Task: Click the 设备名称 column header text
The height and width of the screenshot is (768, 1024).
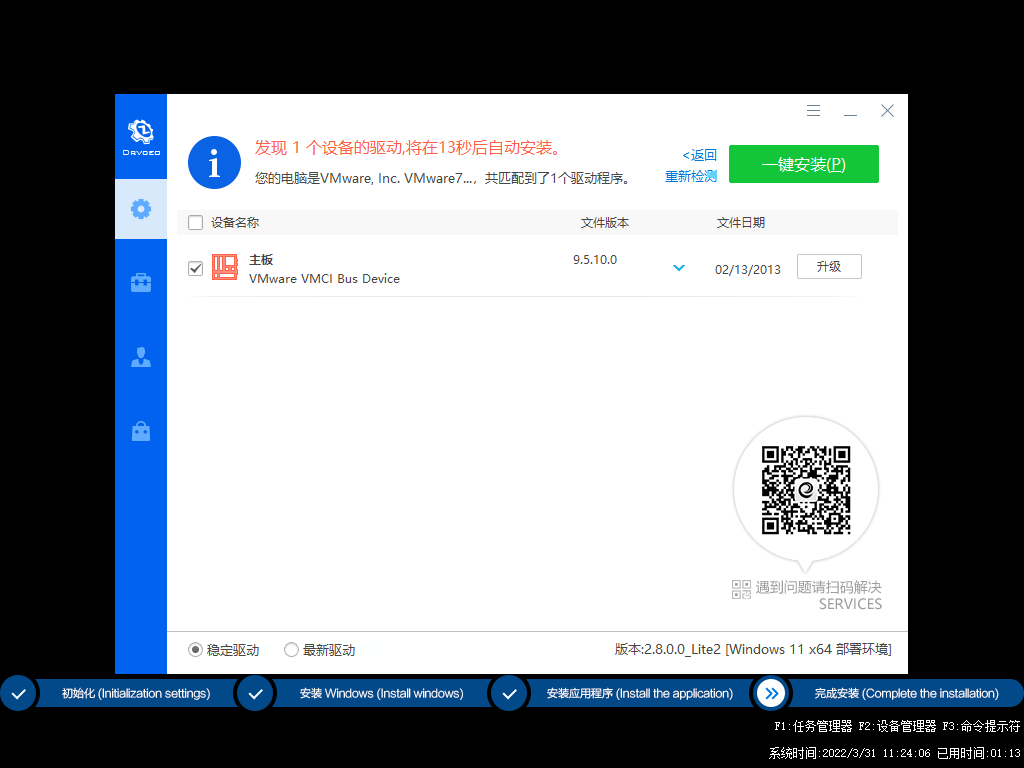Action: pos(235,223)
